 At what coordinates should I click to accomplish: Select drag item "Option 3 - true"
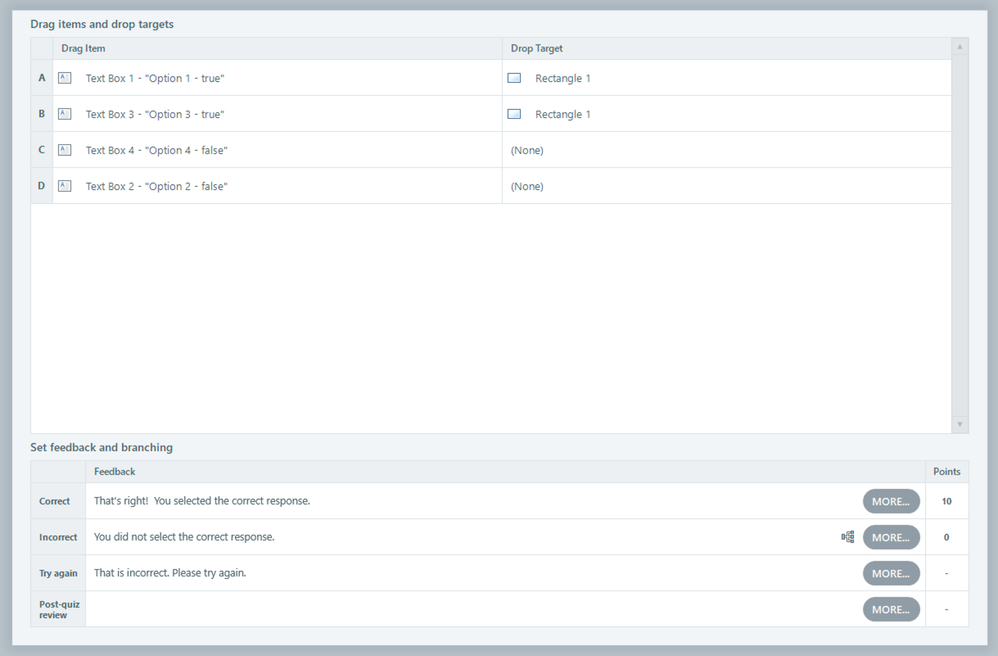(x=278, y=115)
